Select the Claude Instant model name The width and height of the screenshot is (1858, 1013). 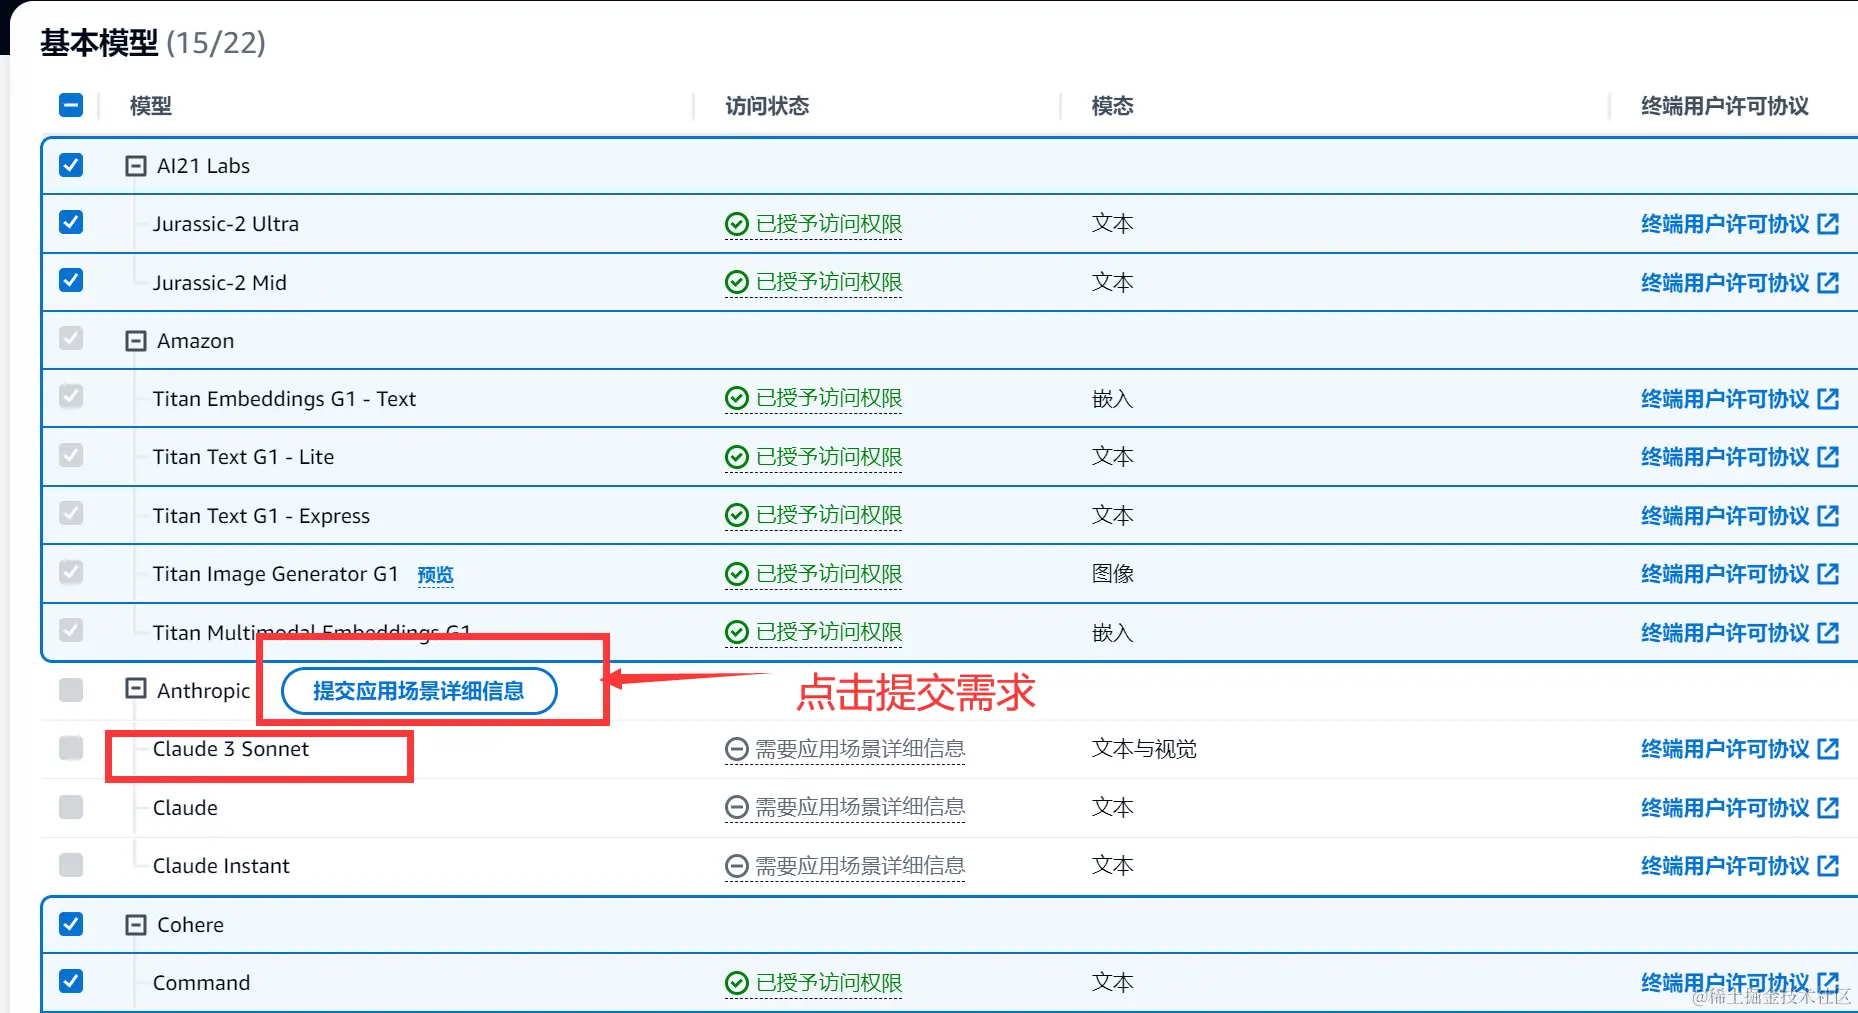221,866
